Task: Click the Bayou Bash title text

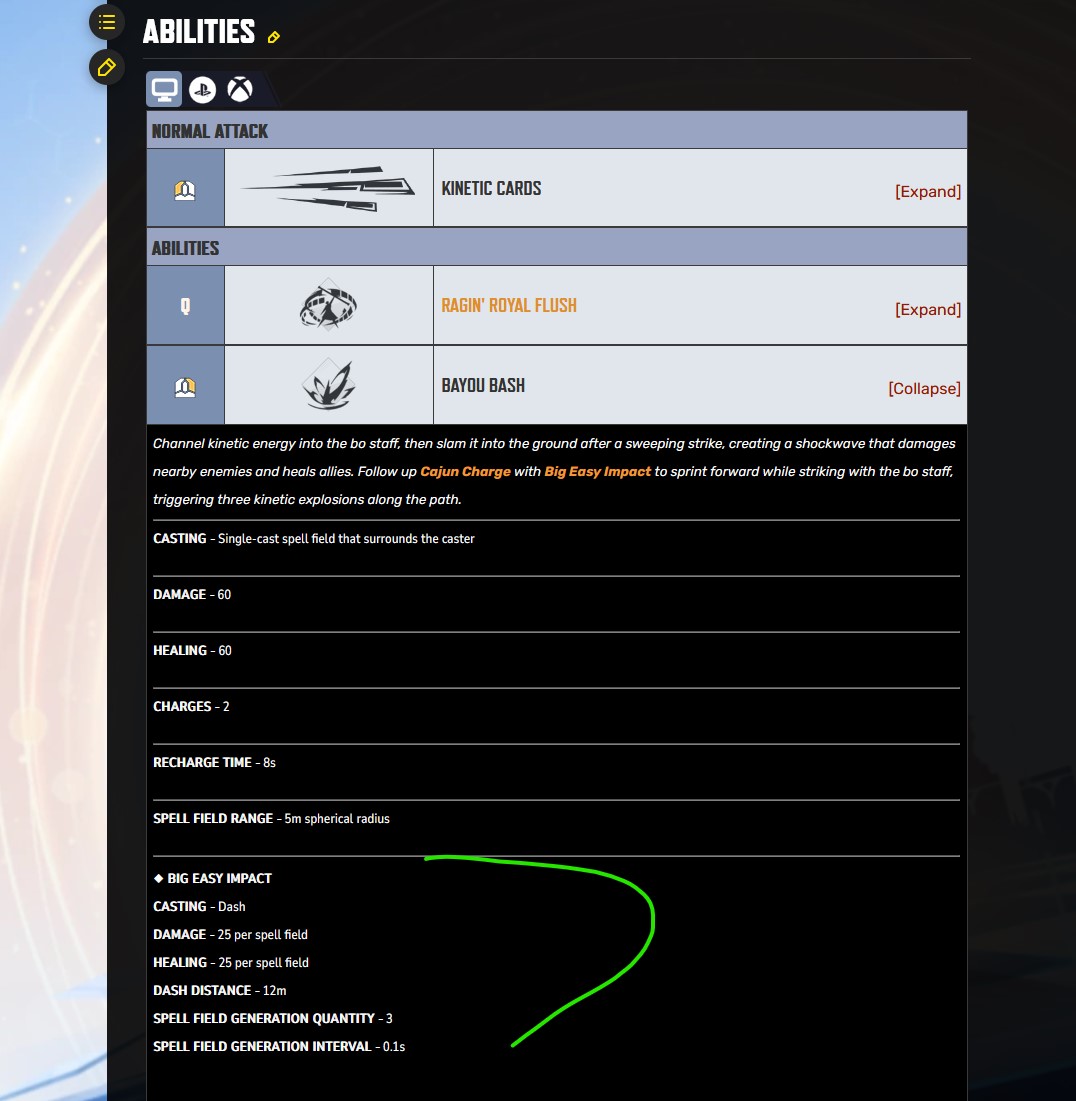Action: (483, 385)
